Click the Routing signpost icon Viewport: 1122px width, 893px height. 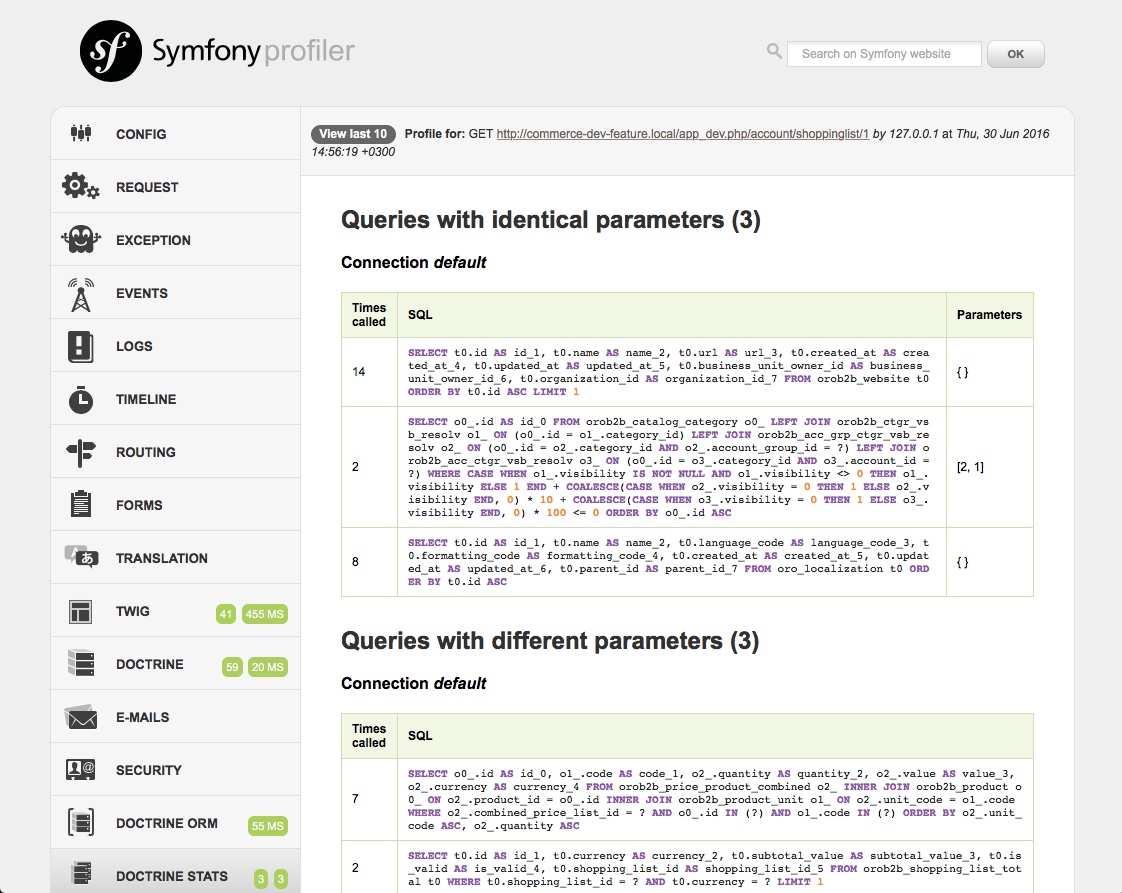[81, 452]
